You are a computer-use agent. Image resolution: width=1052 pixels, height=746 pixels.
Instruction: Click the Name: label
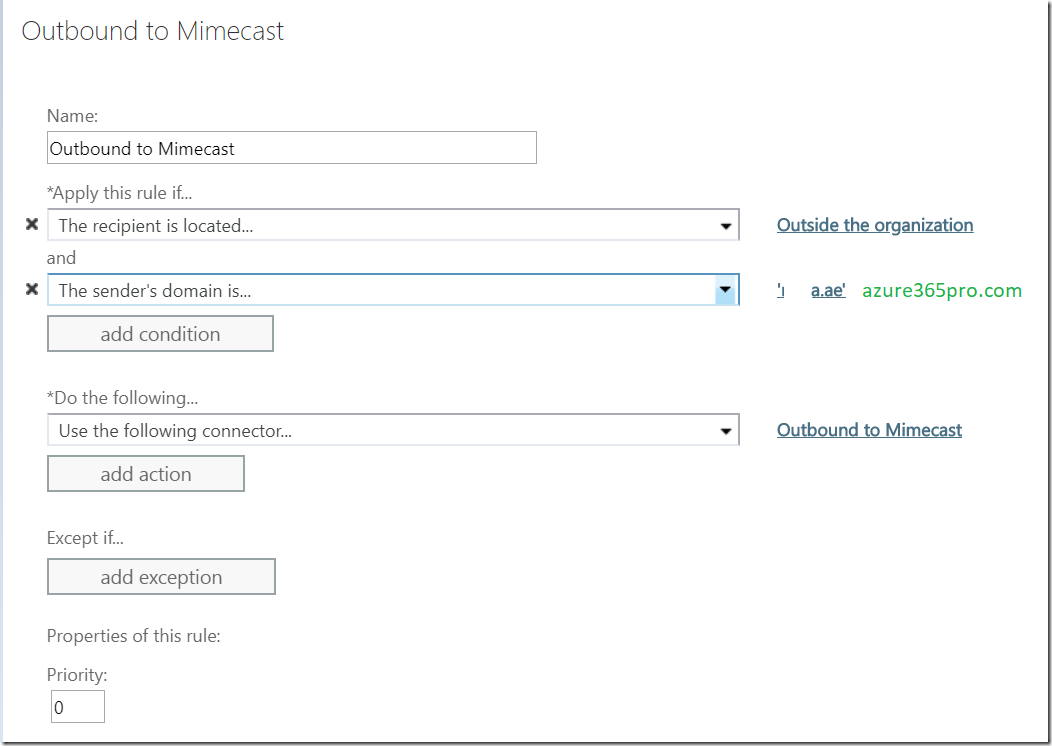[72, 116]
